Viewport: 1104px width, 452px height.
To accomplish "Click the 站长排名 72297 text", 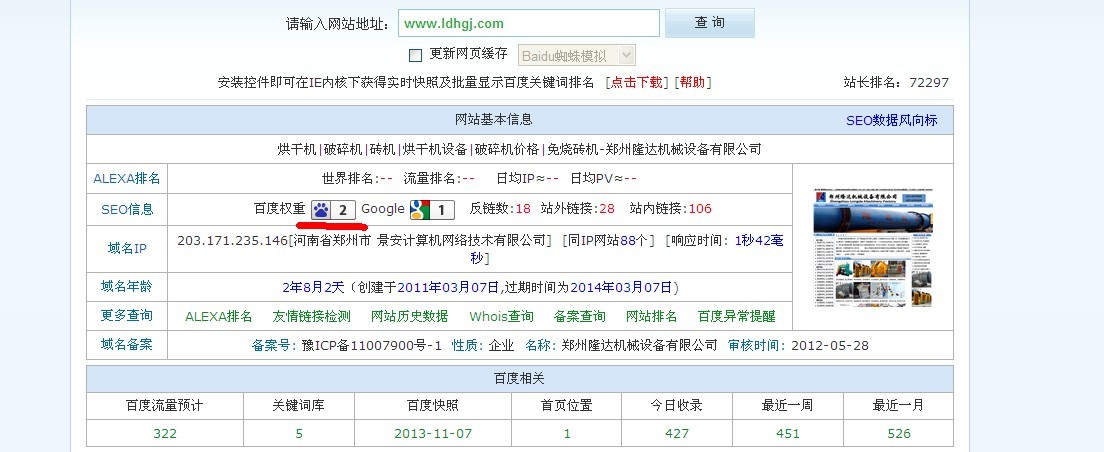I will tap(896, 82).
